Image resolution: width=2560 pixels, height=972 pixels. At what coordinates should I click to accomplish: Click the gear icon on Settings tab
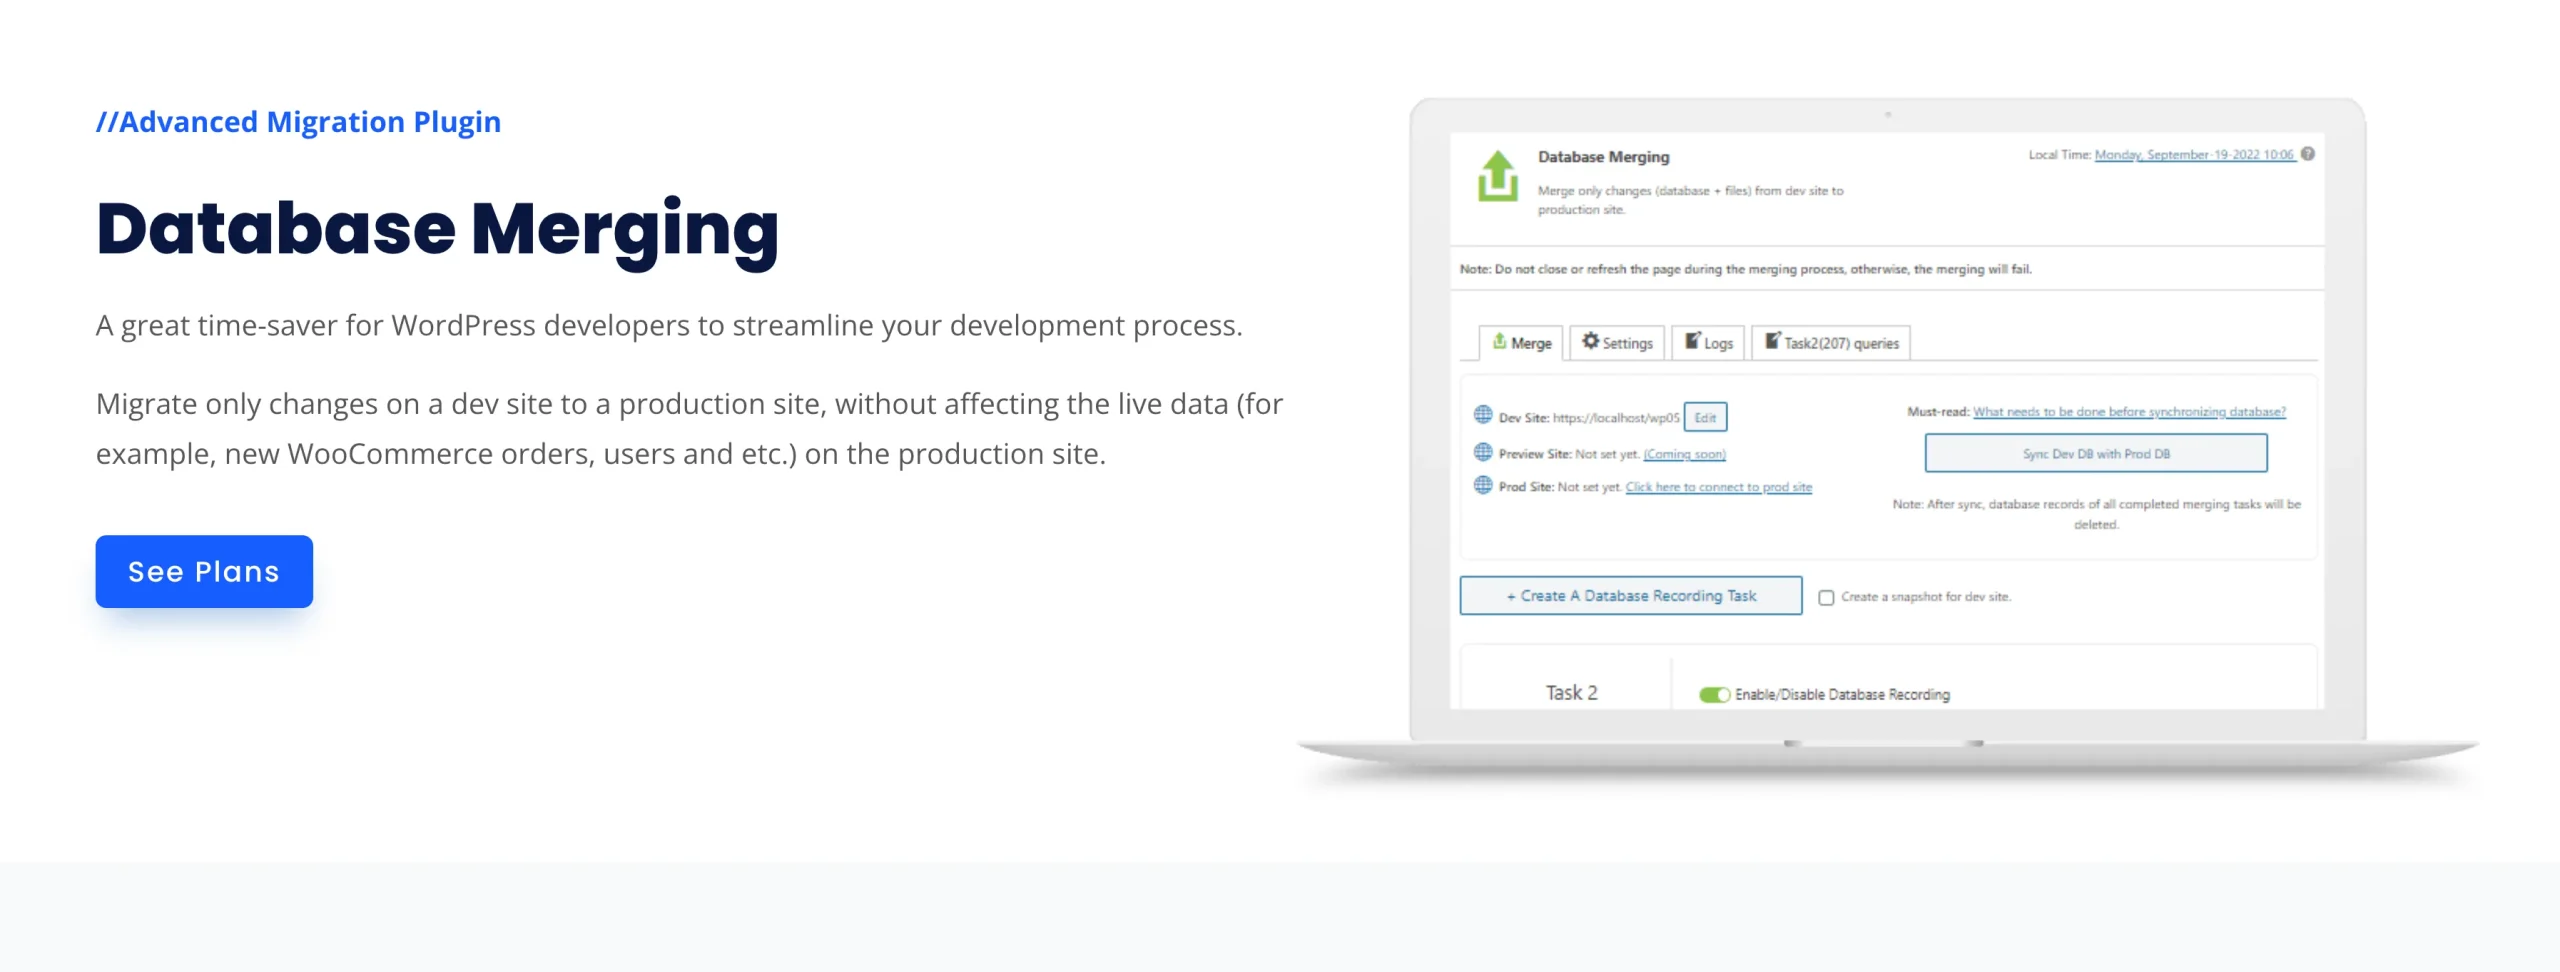(x=1590, y=341)
